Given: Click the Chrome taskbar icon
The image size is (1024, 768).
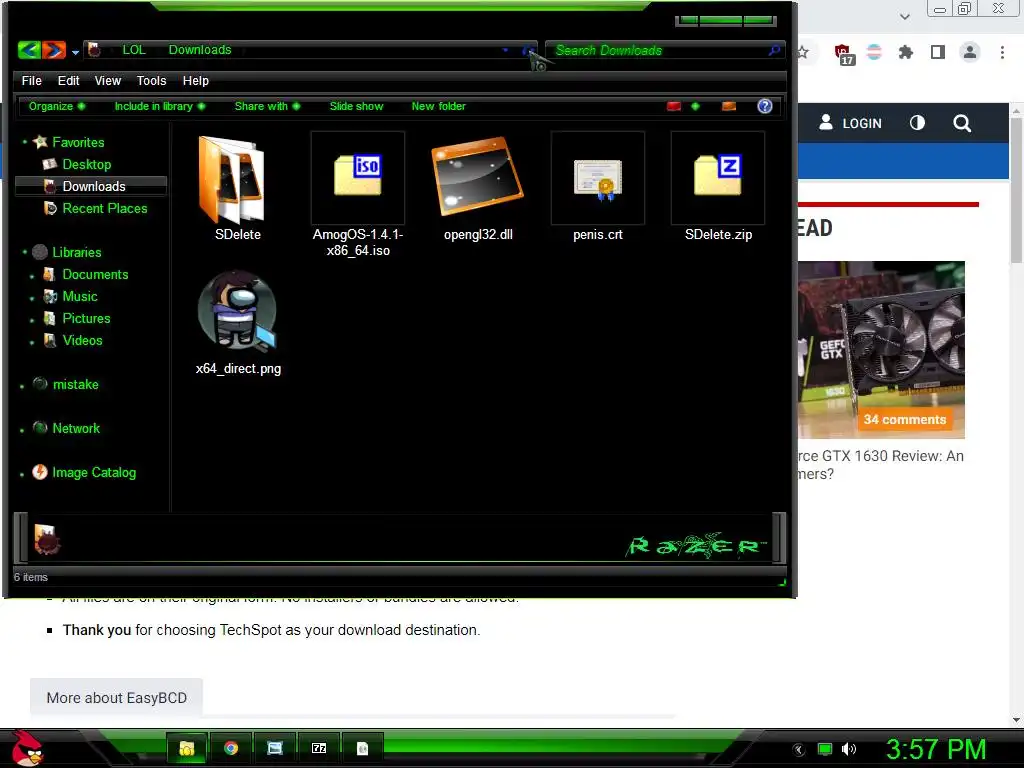Looking at the screenshot, I should coord(231,748).
